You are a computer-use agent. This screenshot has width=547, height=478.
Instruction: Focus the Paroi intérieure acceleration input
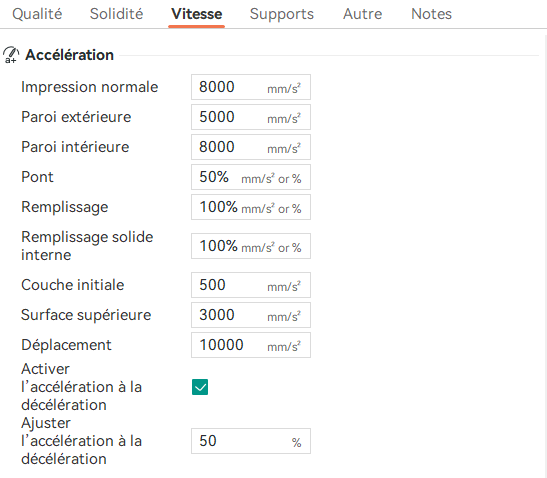pos(251,147)
